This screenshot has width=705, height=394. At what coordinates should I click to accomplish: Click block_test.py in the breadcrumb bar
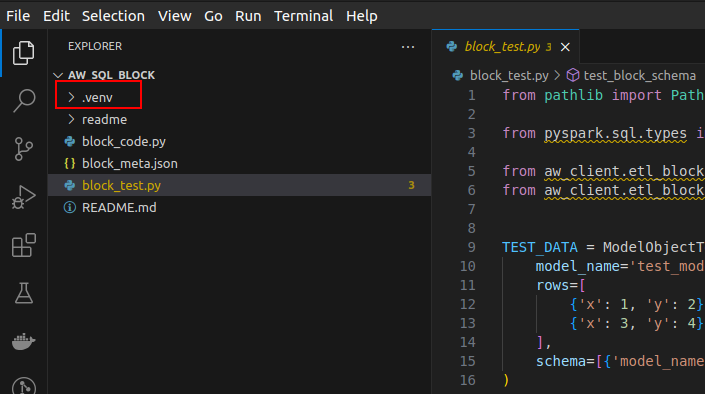509,76
